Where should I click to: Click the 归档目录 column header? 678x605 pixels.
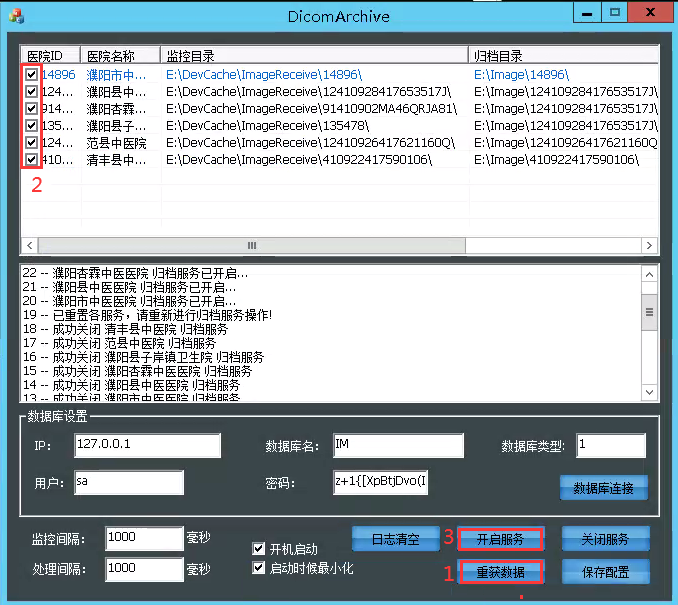click(x=563, y=56)
